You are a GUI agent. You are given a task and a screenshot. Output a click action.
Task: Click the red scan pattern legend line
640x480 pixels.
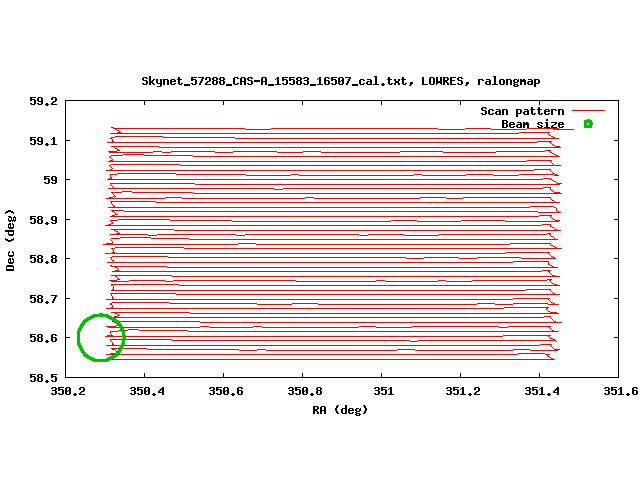588,110
